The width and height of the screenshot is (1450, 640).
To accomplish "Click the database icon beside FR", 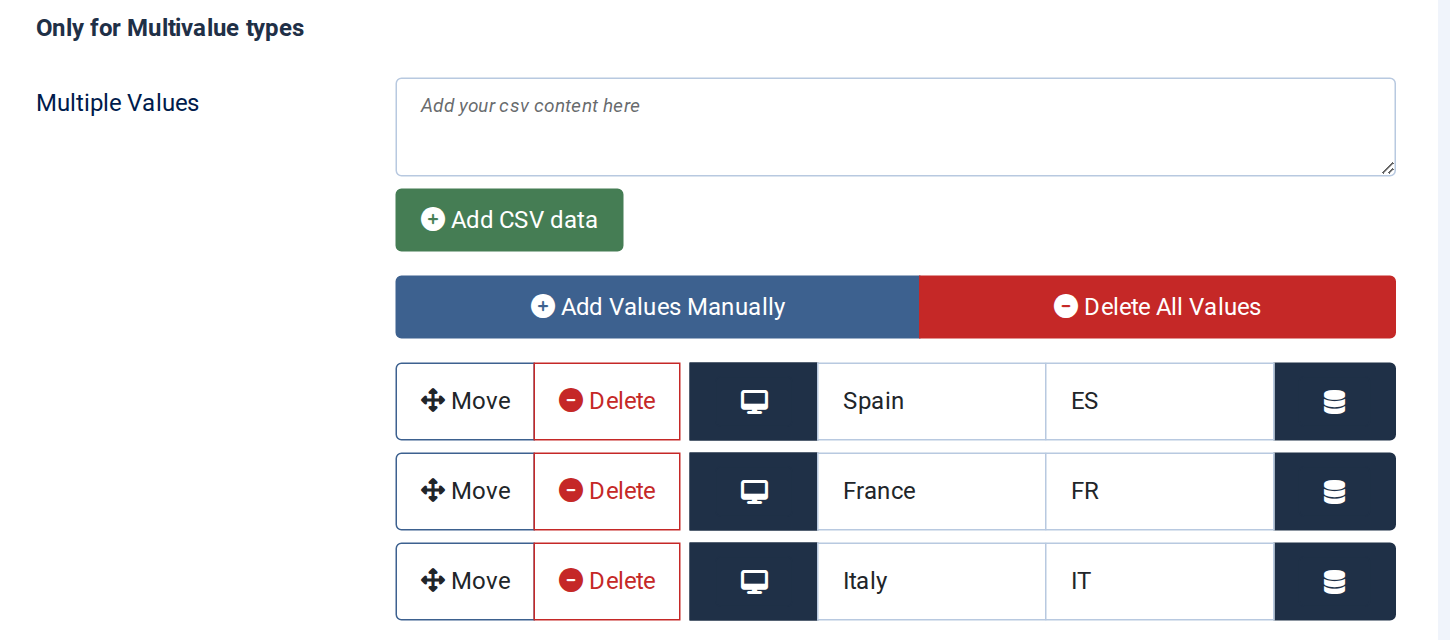I will [1334, 491].
